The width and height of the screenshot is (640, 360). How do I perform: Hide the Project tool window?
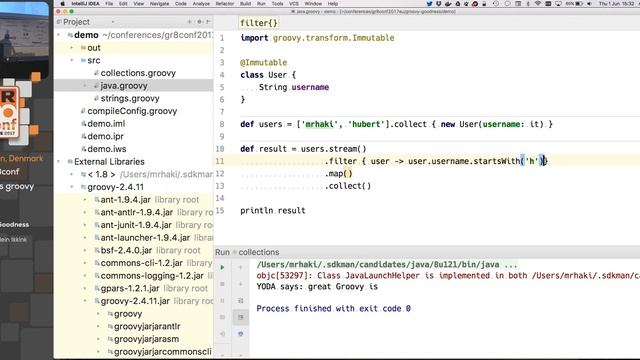click(209, 22)
